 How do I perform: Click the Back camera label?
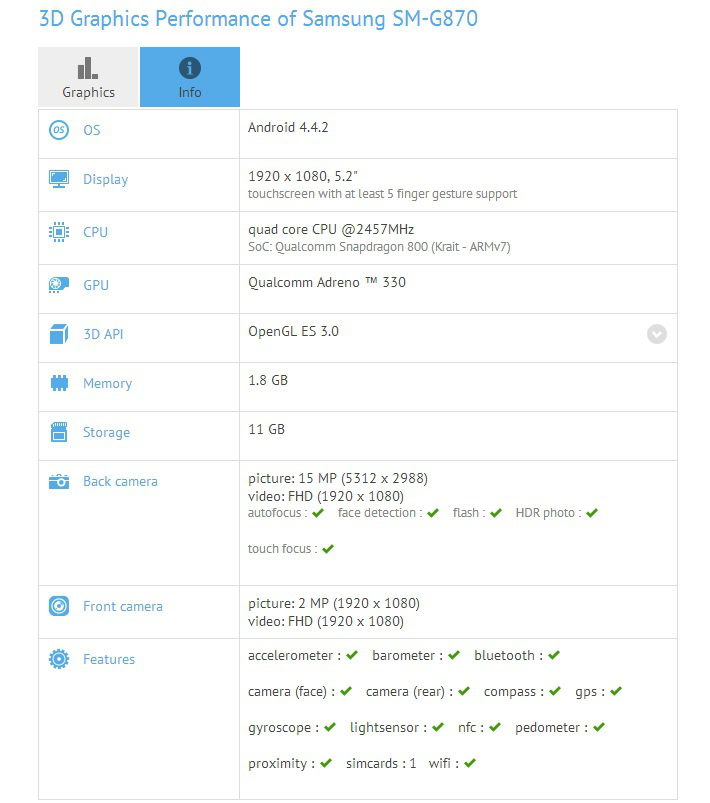[120, 481]
